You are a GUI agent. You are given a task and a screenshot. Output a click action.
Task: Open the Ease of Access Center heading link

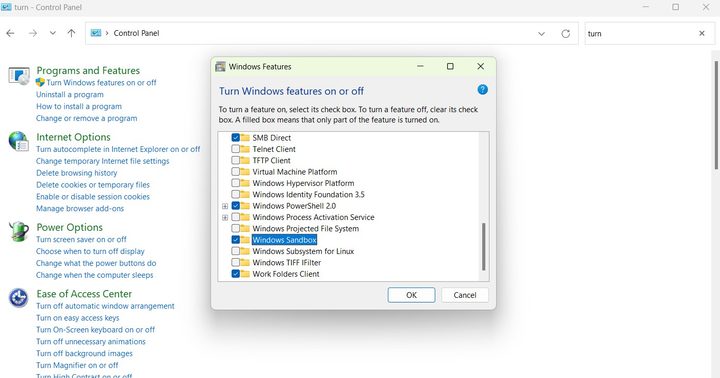tap(84, 293)
